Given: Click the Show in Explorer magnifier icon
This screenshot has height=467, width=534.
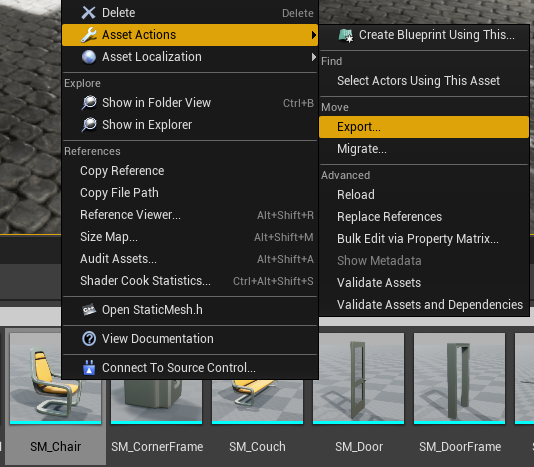Looking at the screenshot, I should 89,125.
